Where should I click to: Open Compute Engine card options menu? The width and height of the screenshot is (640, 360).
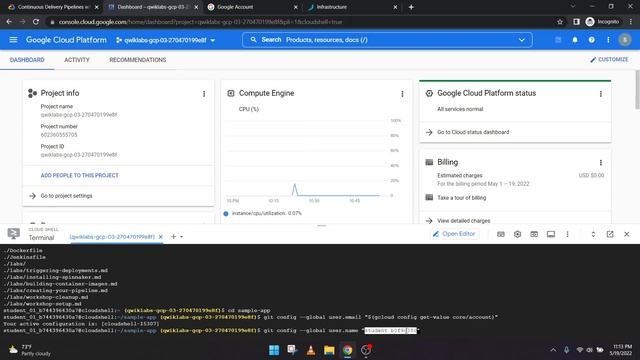pos(402,94)
